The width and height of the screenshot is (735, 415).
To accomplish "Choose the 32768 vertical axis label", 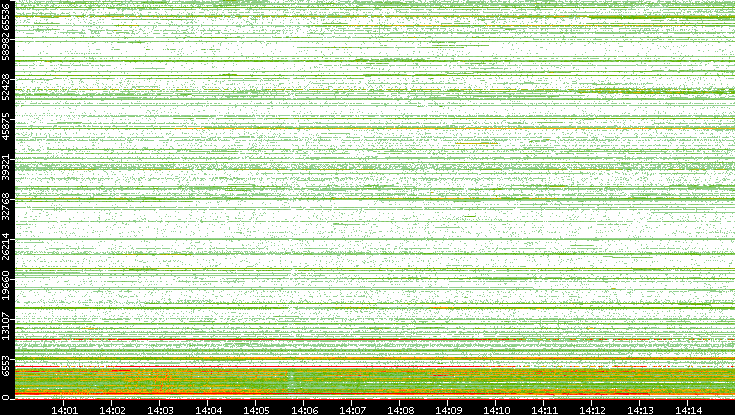I will tap(7, 207).
